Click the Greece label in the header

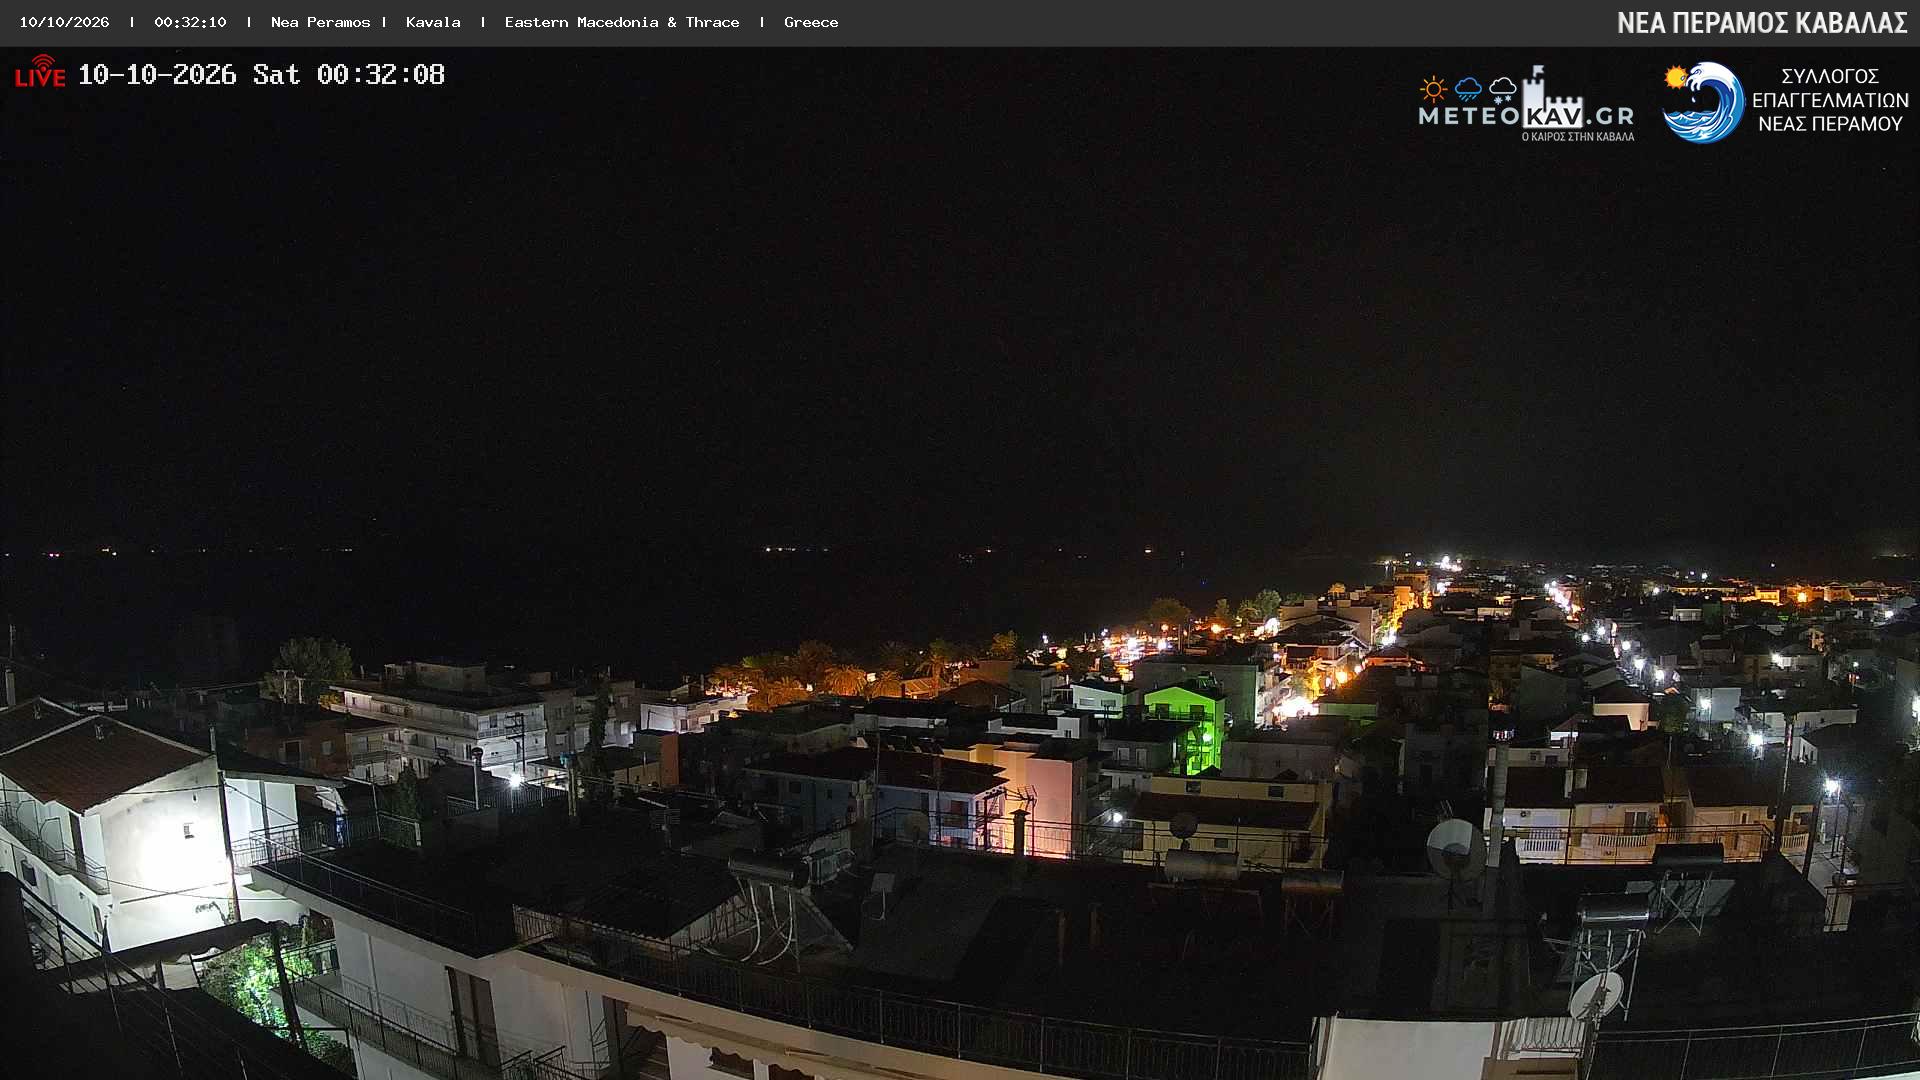pyautogui.click(x=811, y=22)
